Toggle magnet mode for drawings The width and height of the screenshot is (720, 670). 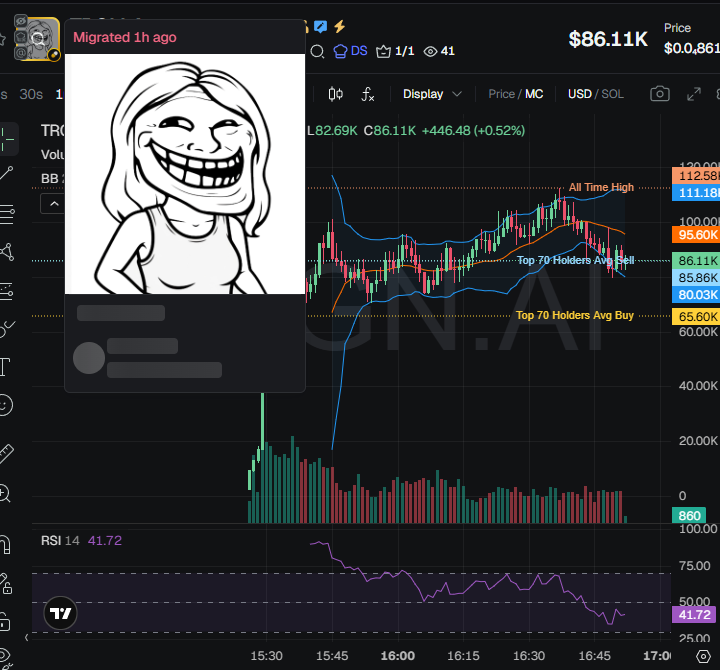click(5, 545)
